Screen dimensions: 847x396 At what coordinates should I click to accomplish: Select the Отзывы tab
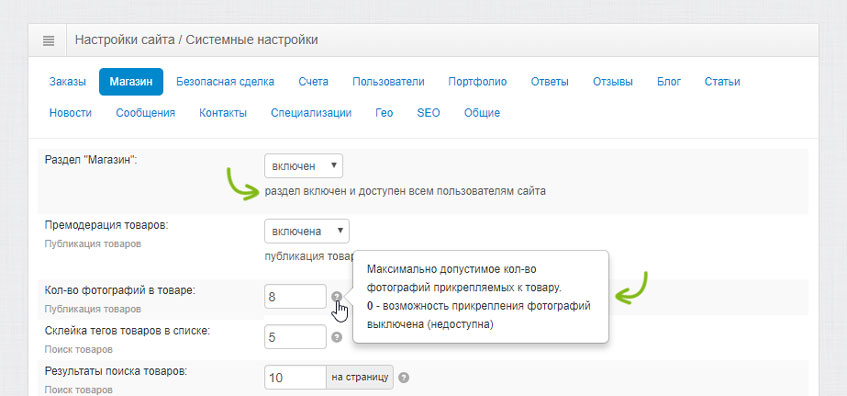(613, 82)
